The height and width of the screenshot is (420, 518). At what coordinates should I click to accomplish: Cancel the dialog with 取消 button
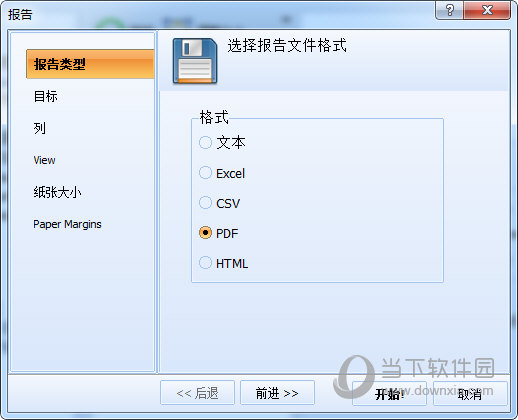[x=470, y=394]
